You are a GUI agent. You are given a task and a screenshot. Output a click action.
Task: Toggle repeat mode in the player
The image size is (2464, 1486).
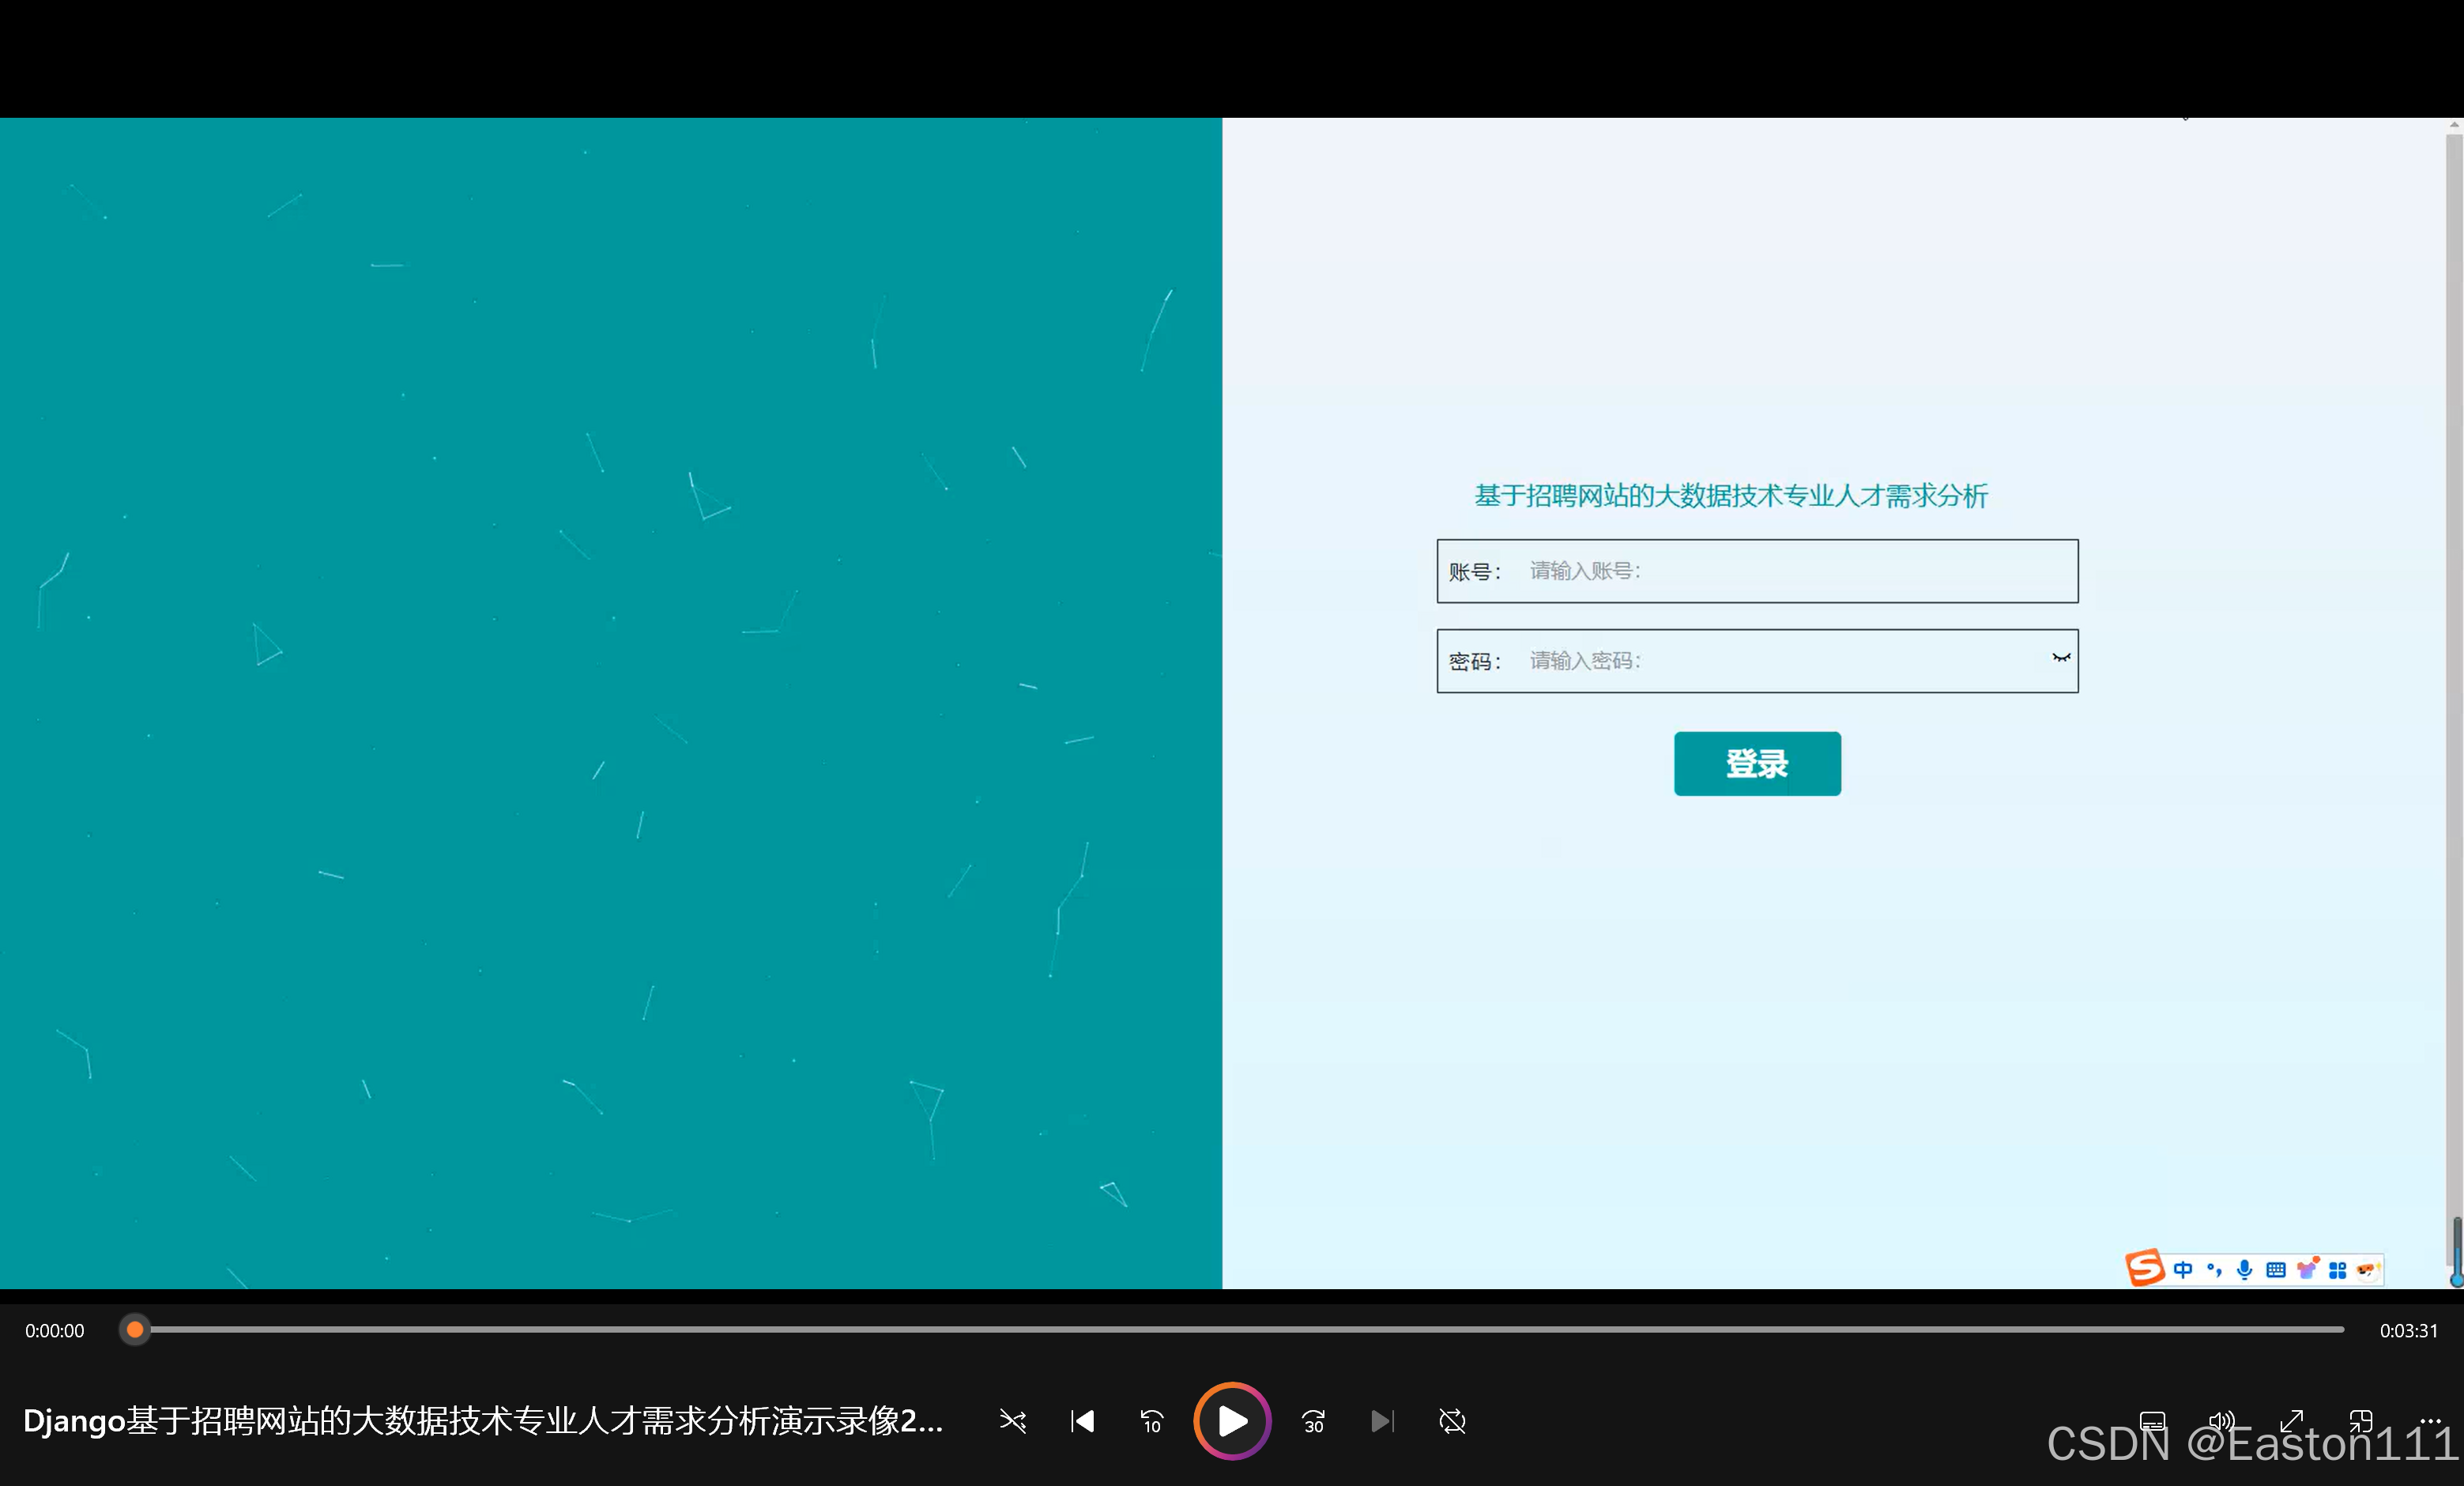point(1452,1421)
